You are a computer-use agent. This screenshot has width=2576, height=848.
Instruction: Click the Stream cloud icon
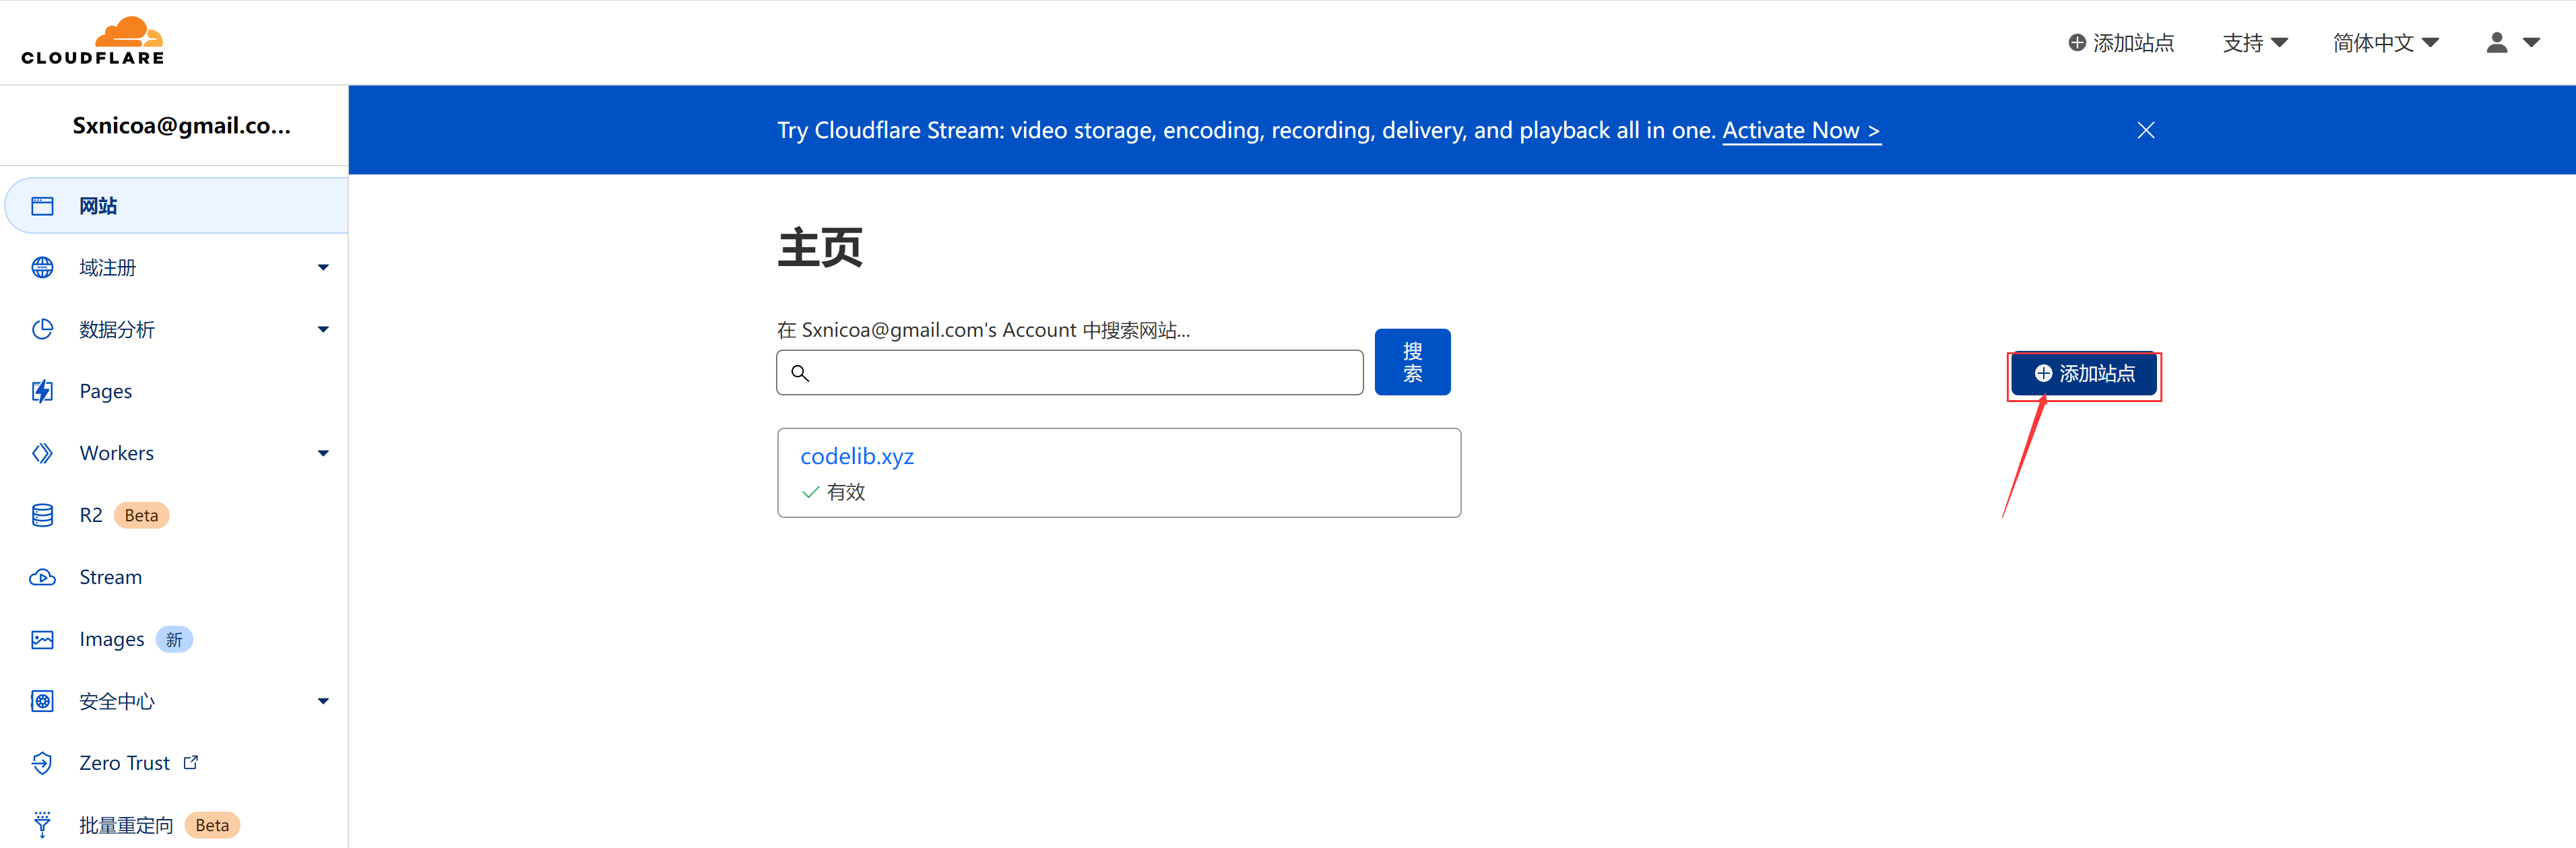[x=42, y=577]
